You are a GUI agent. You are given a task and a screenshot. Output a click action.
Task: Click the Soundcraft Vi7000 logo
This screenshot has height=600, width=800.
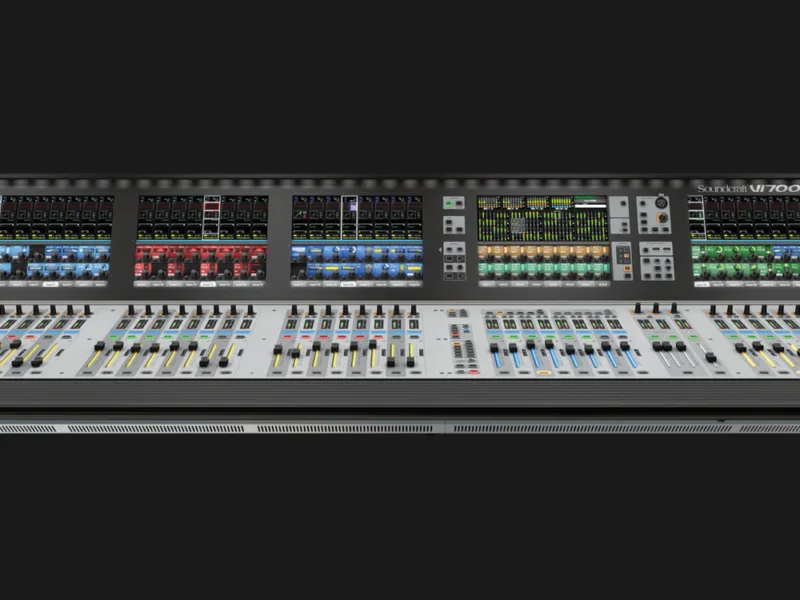[x=748, y=189]
